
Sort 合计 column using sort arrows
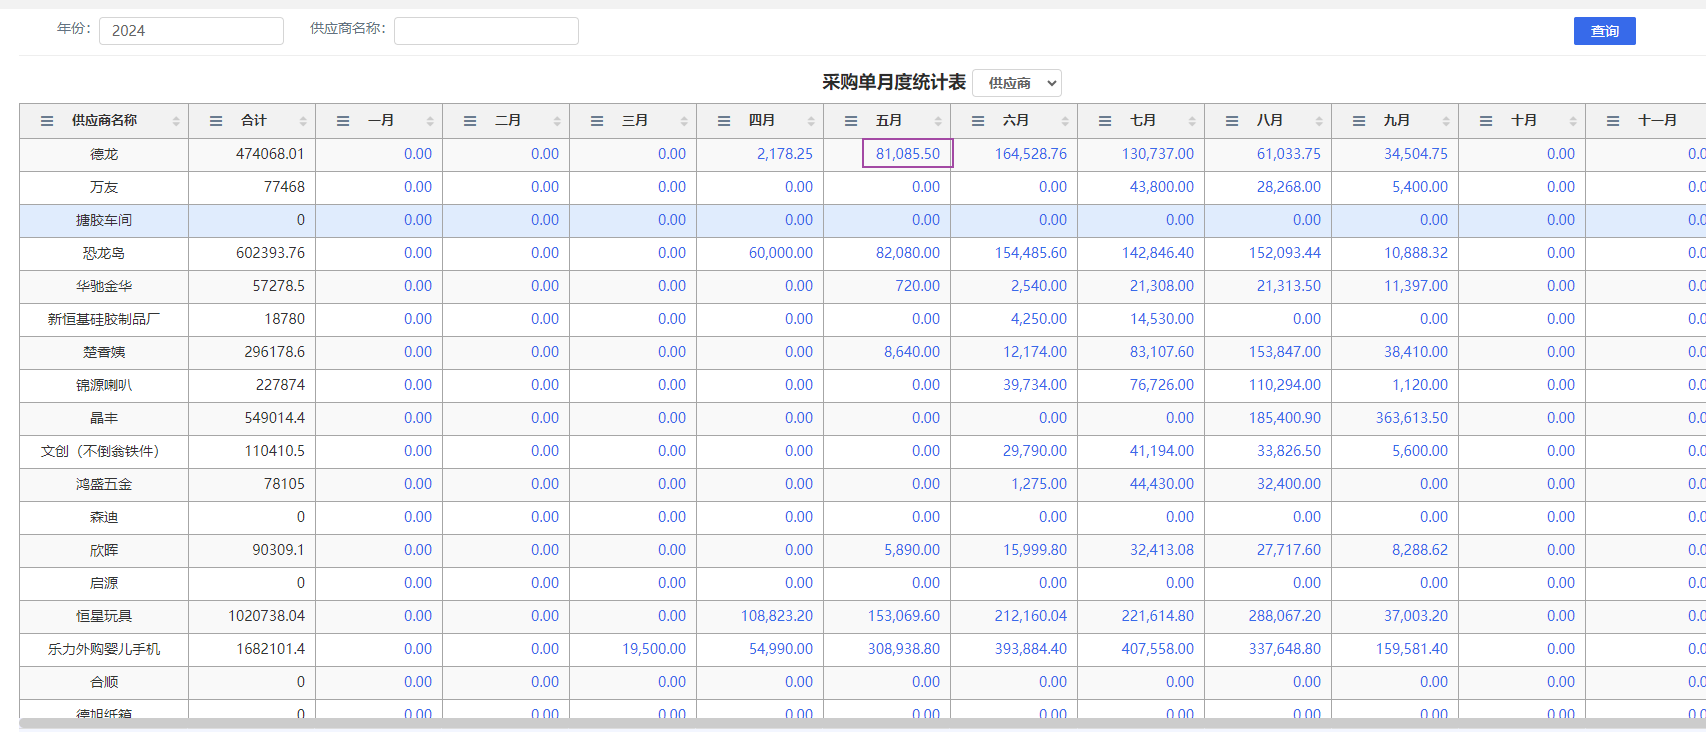[303, 121]
